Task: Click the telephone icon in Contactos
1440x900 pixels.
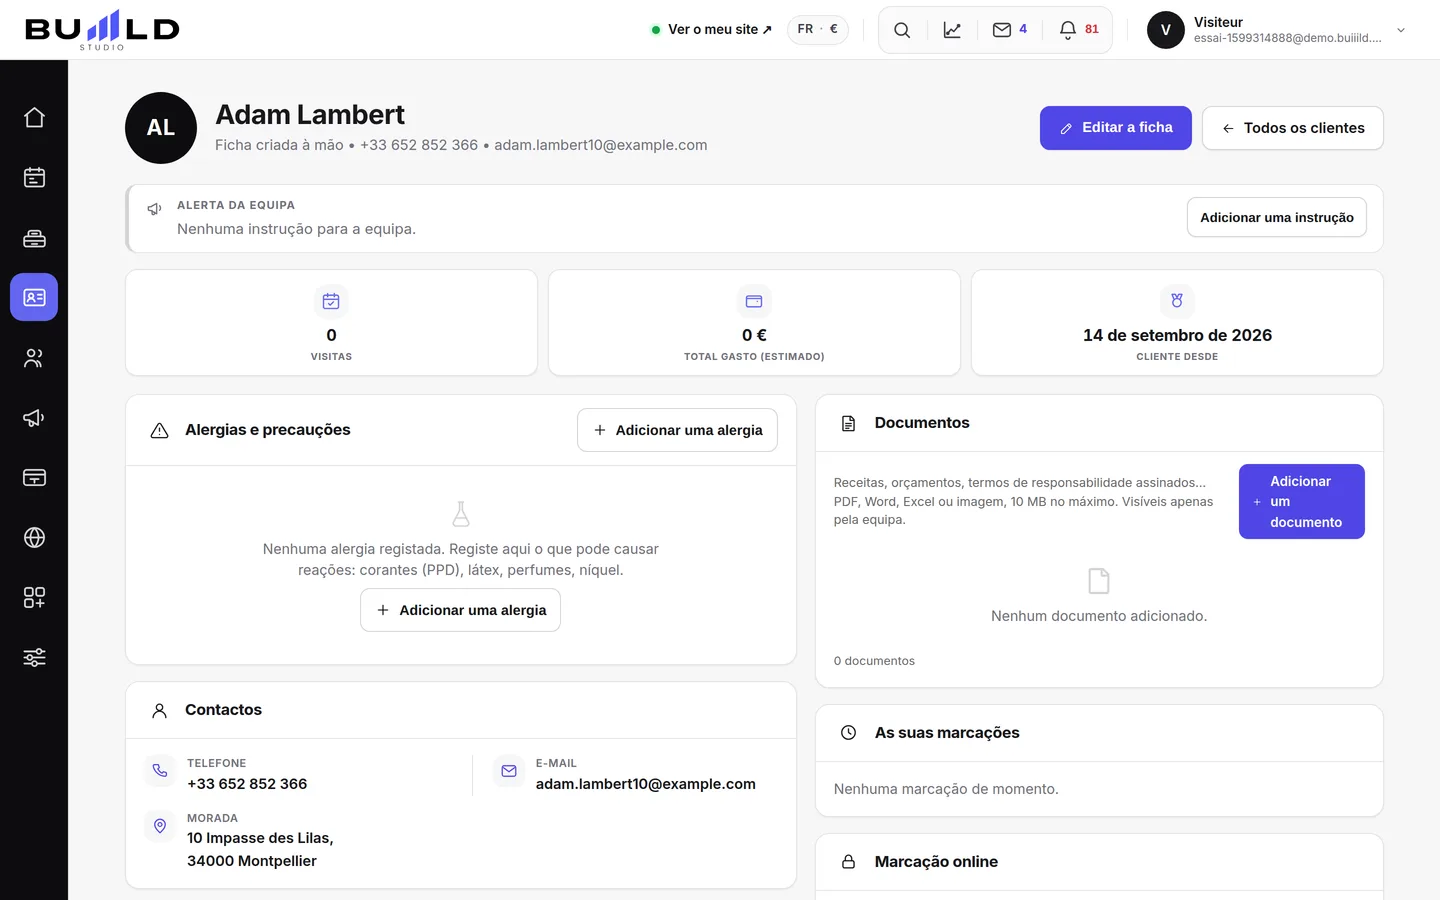Action: tap(160, 771)
